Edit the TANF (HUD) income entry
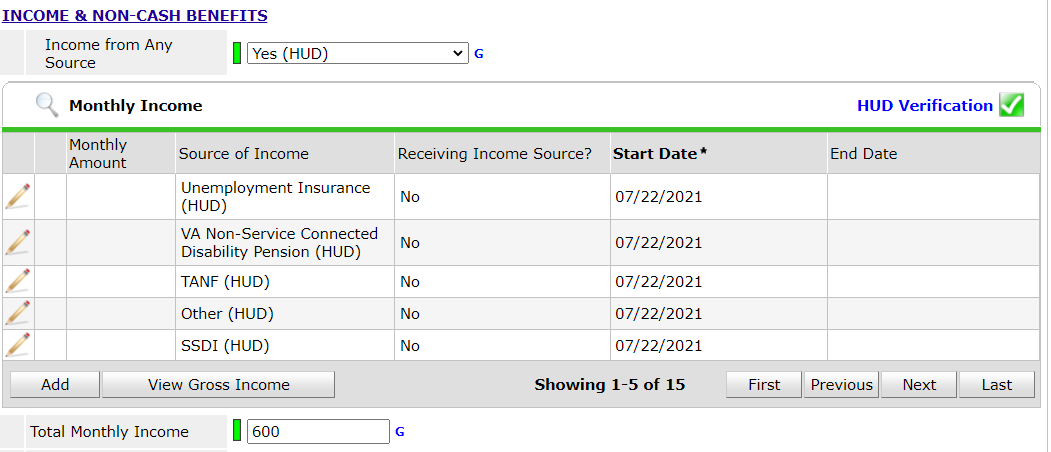1051x452 pixels. 18,281
